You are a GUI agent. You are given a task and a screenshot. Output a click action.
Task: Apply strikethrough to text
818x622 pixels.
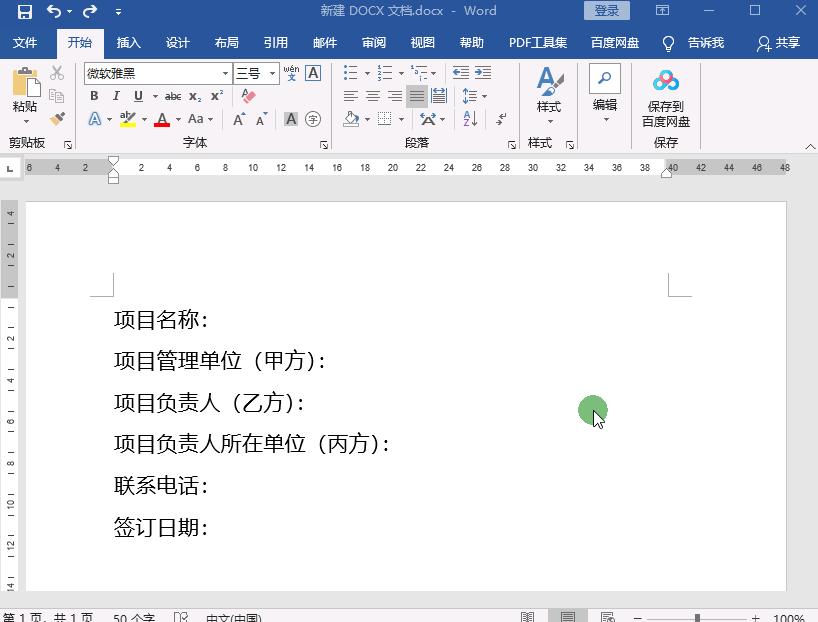click(172, 96)
